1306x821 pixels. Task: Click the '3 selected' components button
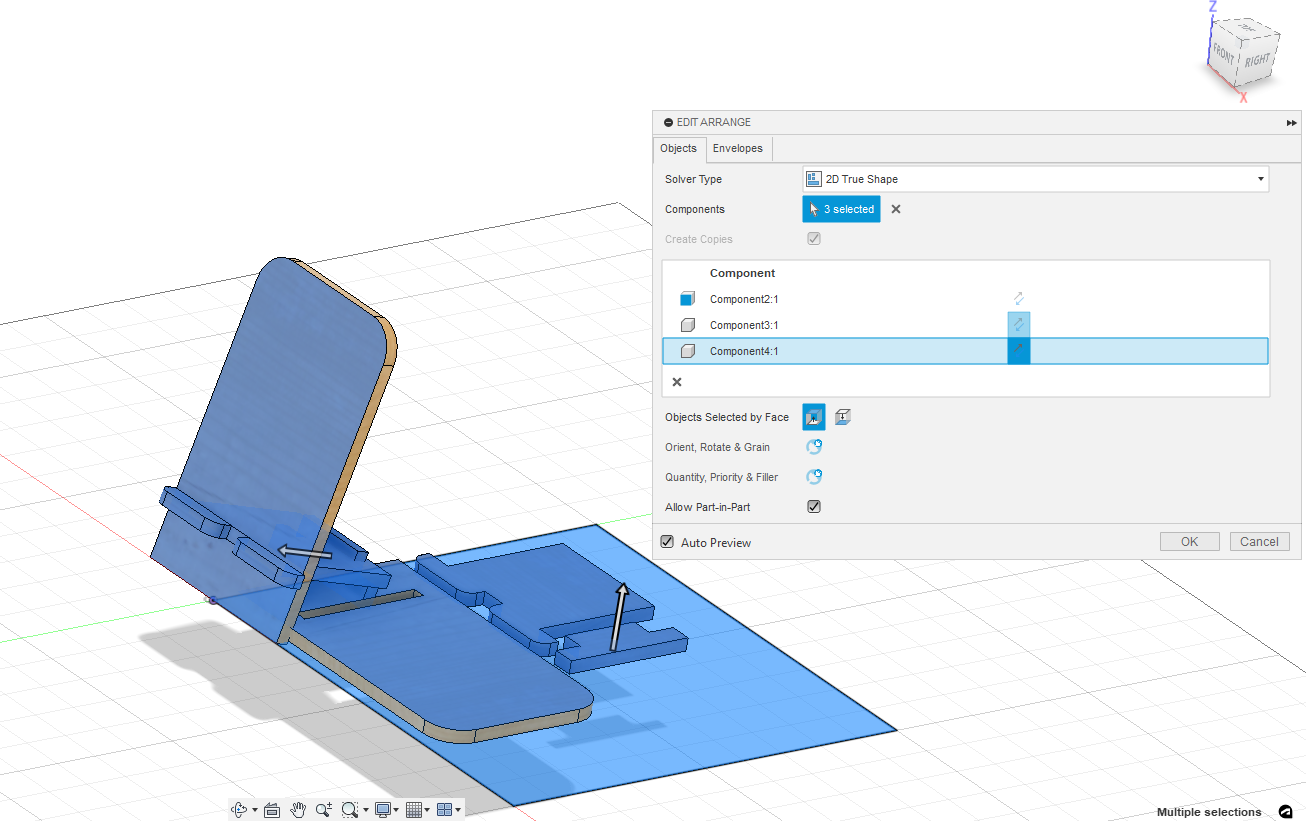pos(841,209)
